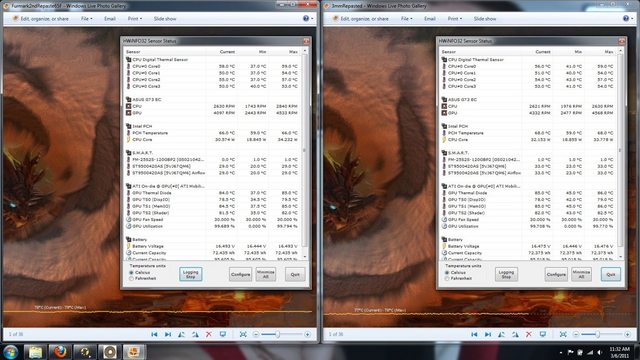Rotate photo clockwise in 3mmRepasted window
640x360 pixels.
(515, 334)
